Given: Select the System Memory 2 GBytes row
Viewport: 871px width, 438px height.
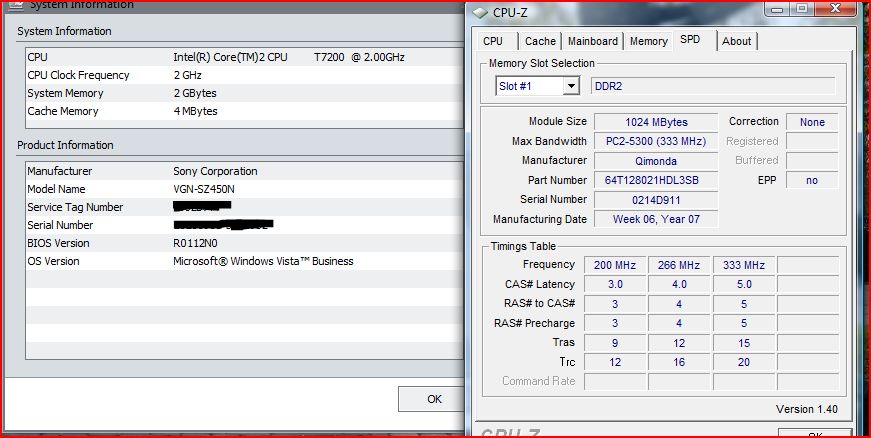Looking at the screenshot, I should click(244, 93).
